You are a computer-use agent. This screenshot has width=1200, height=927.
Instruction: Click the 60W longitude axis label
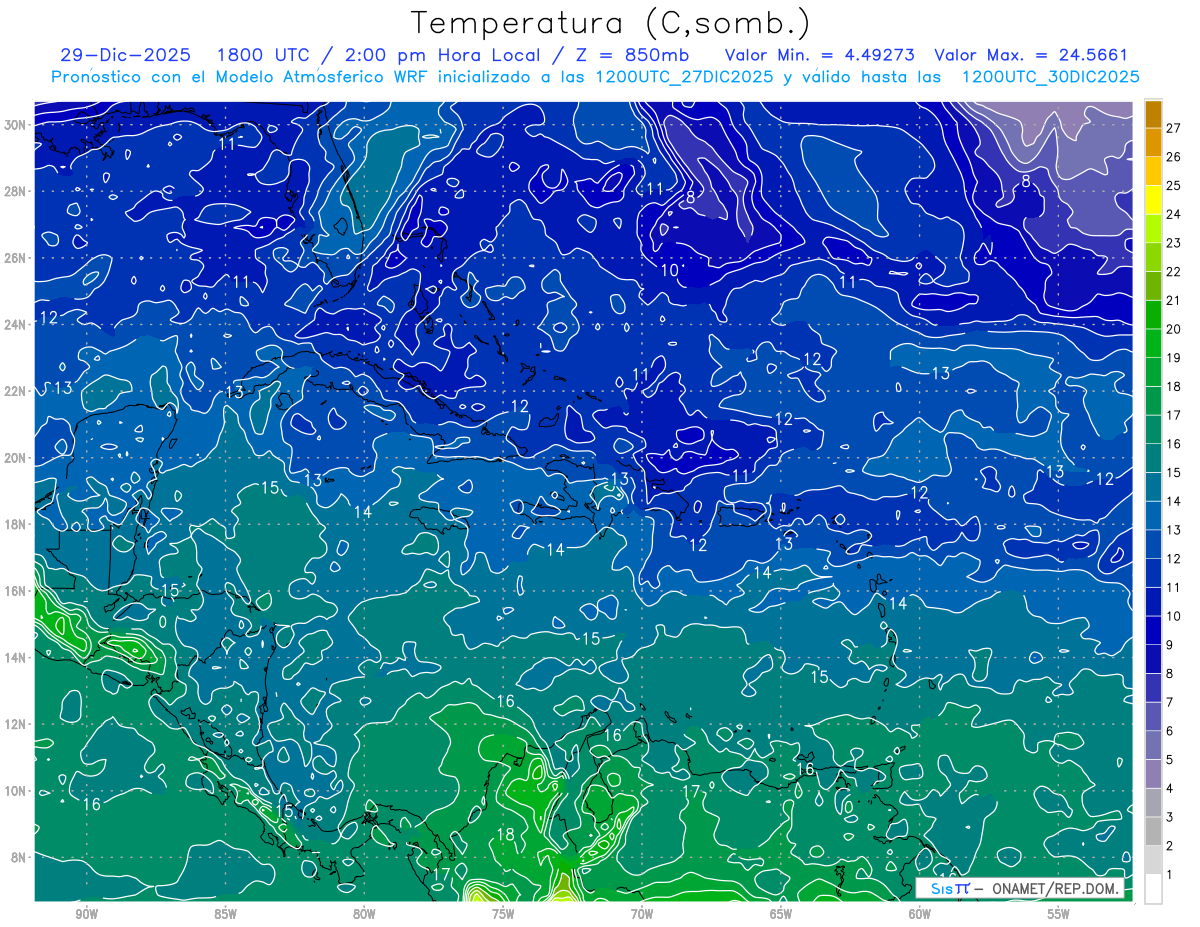[x=920, y=915]
